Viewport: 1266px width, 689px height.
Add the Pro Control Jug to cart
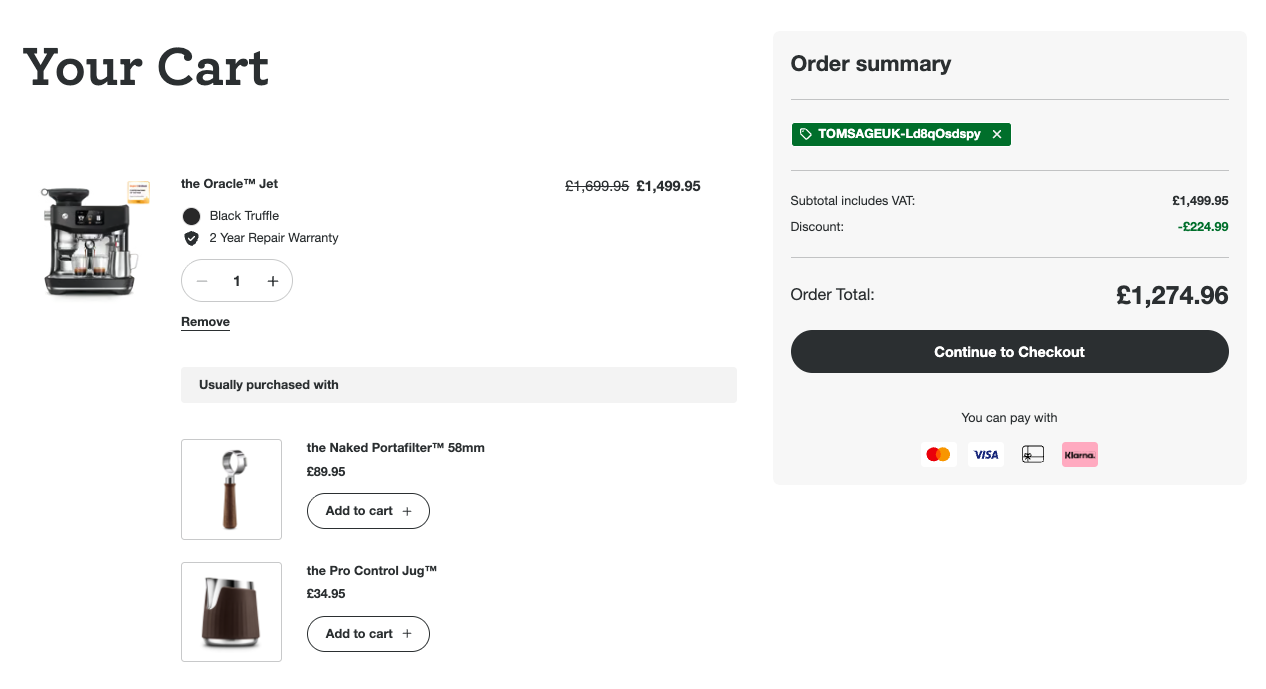(368, 634)
